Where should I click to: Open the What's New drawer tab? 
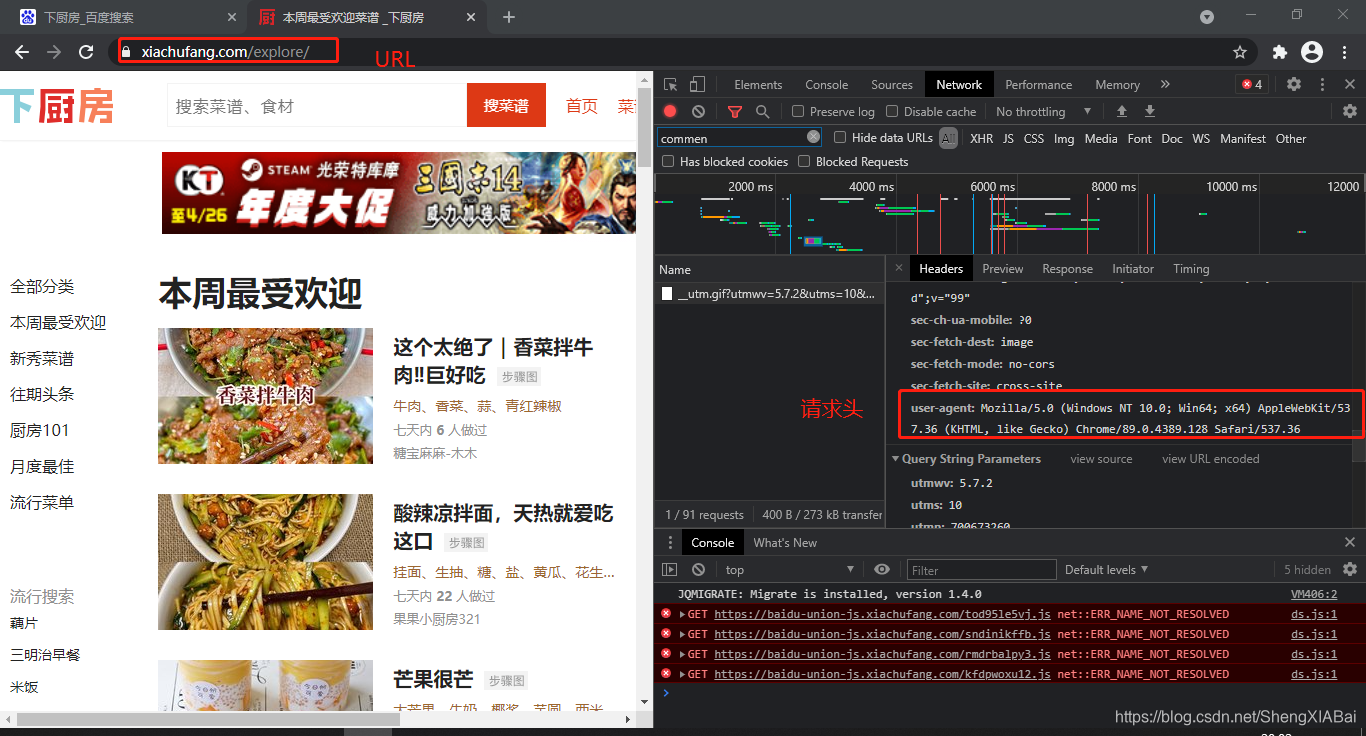coord(785,543)
